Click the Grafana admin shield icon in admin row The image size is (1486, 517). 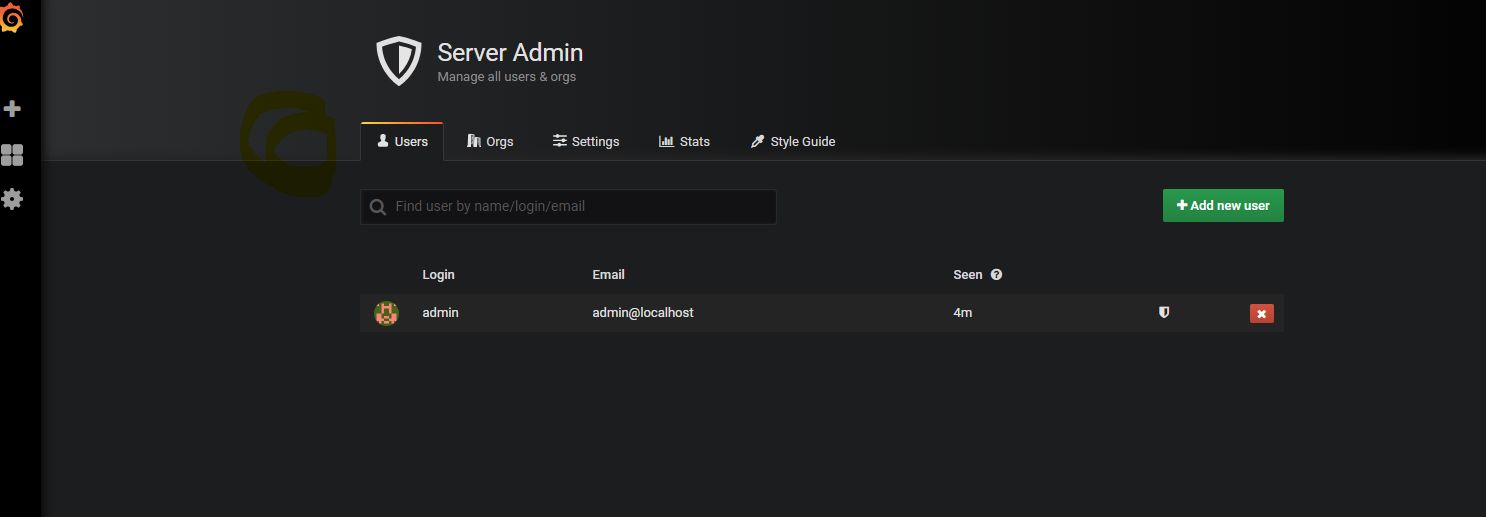click(x=1163, y=313)
